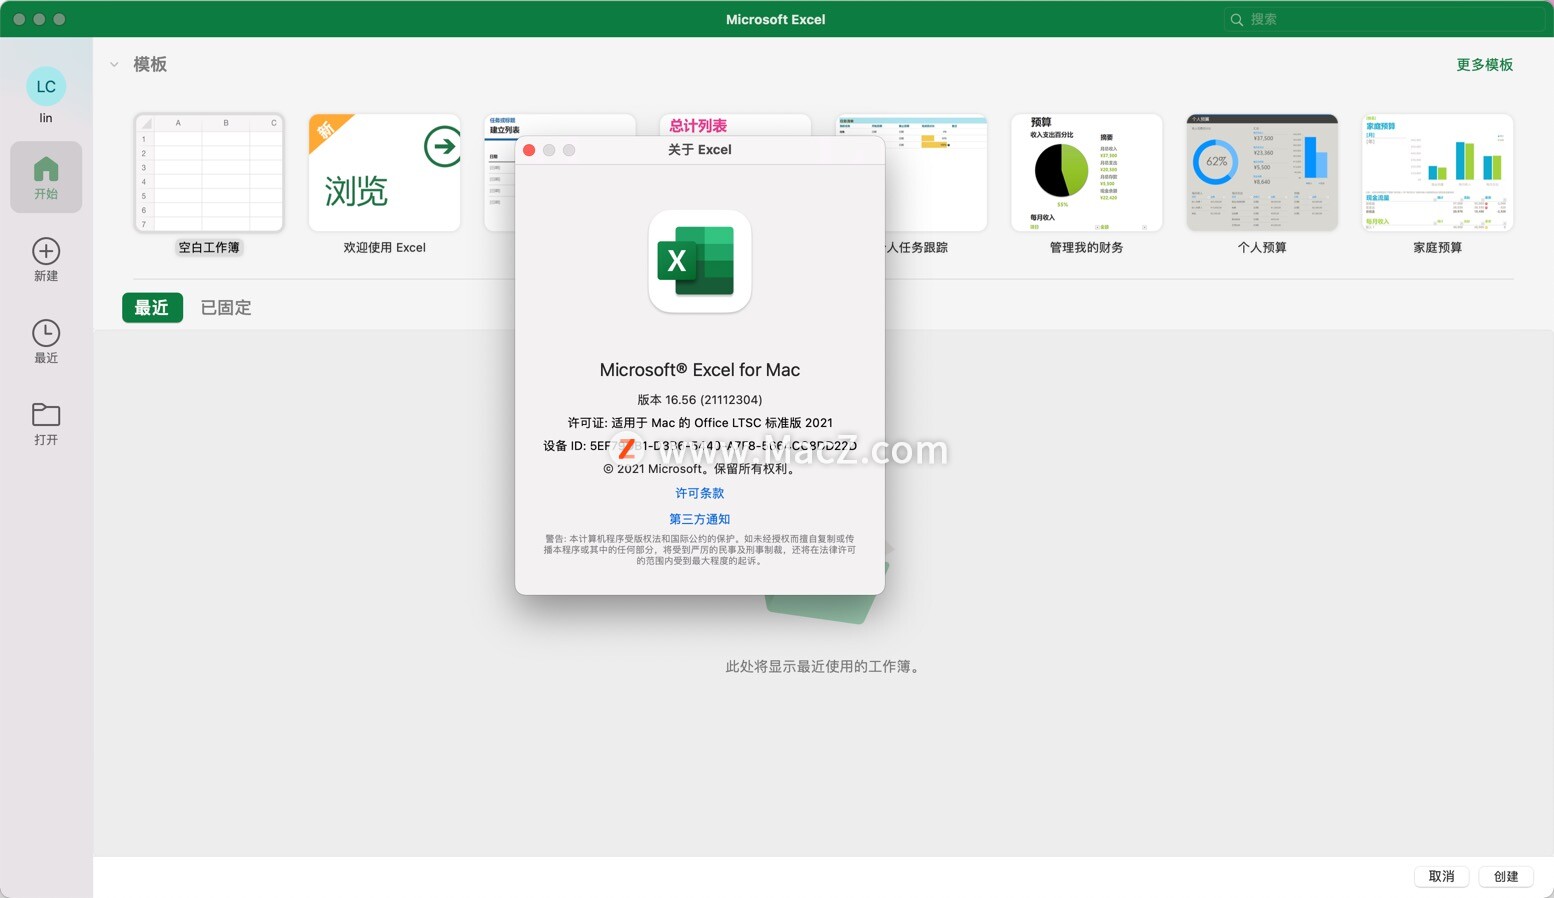This screenshot has width=1554, height=898.
Task: Click the 设备 ID text line
Action: 700,445
